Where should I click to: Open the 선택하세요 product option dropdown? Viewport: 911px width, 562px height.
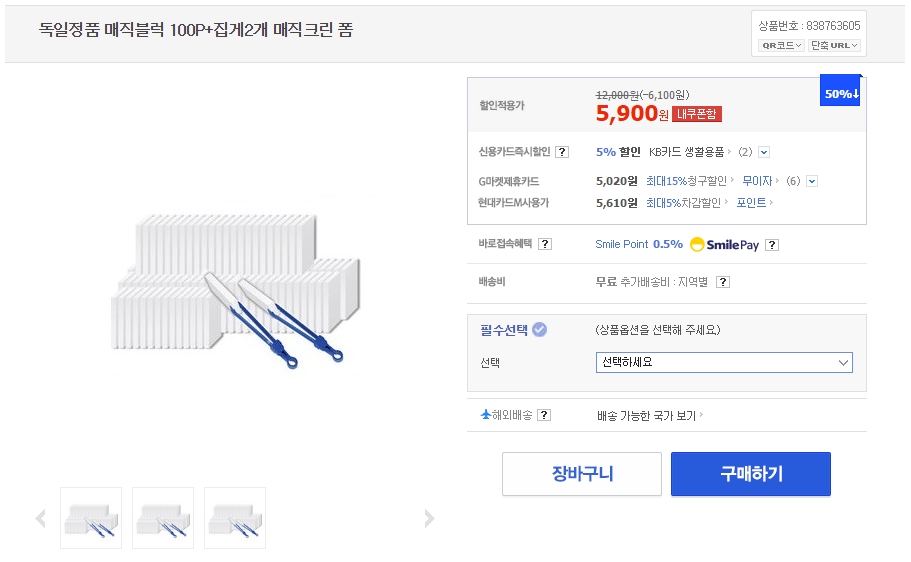pos(723,362)
